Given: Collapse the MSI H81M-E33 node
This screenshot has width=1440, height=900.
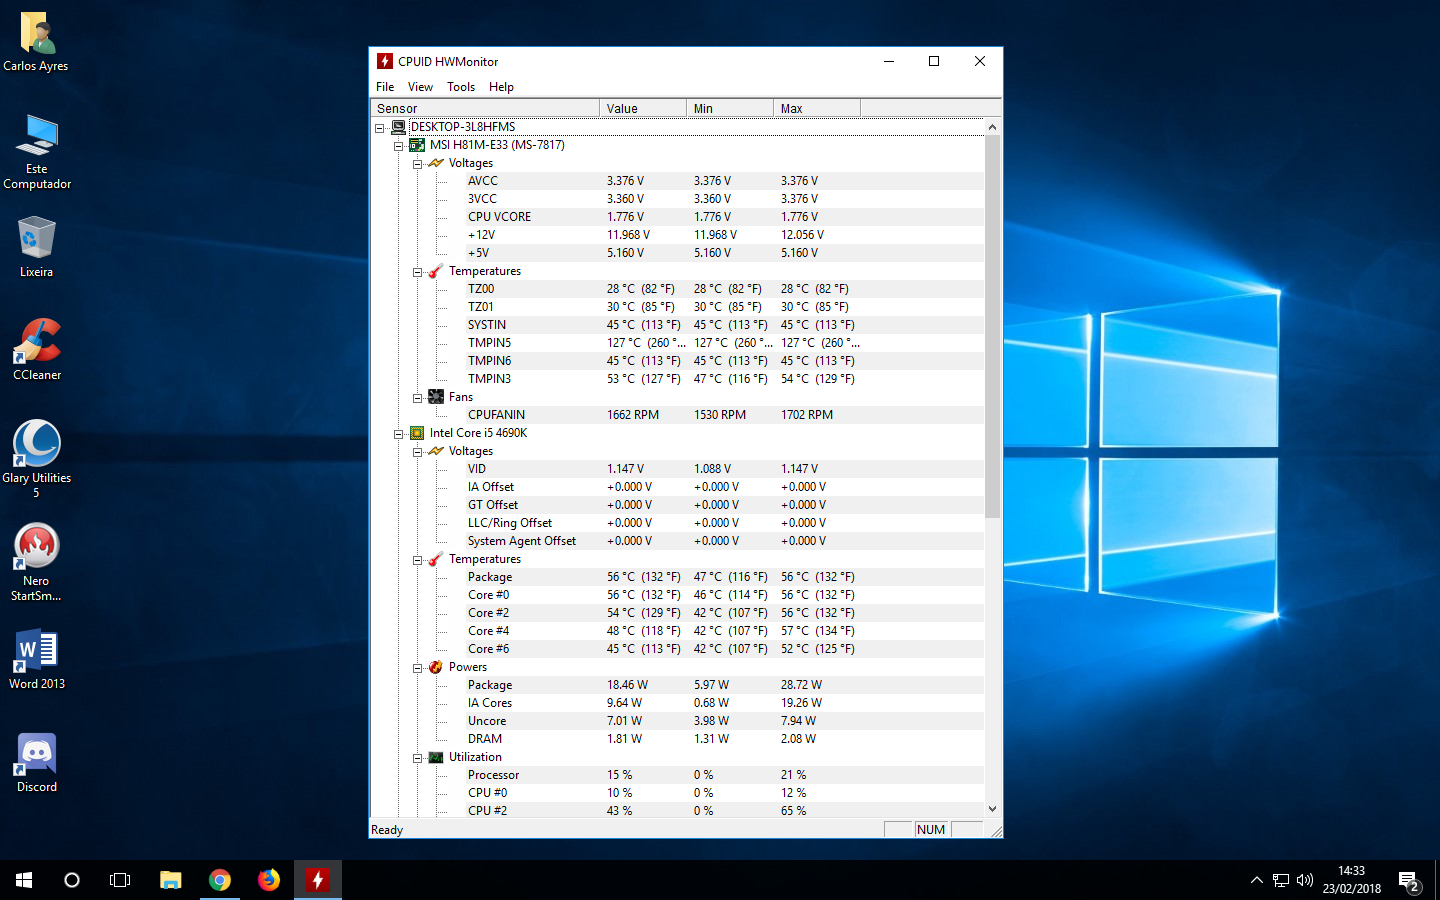Looking at the screenshot, I should (399, 146).
